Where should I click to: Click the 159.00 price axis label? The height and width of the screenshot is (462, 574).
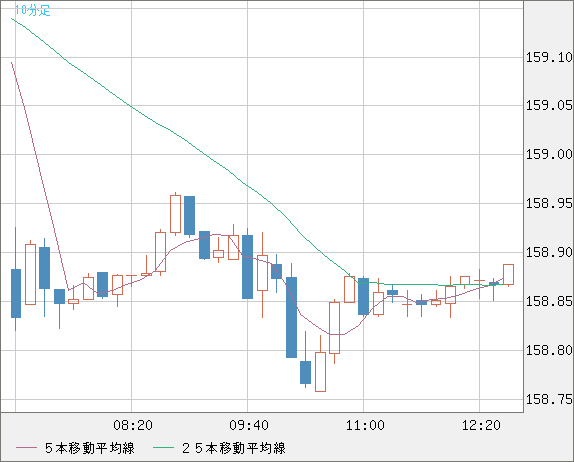click(549, 154)
